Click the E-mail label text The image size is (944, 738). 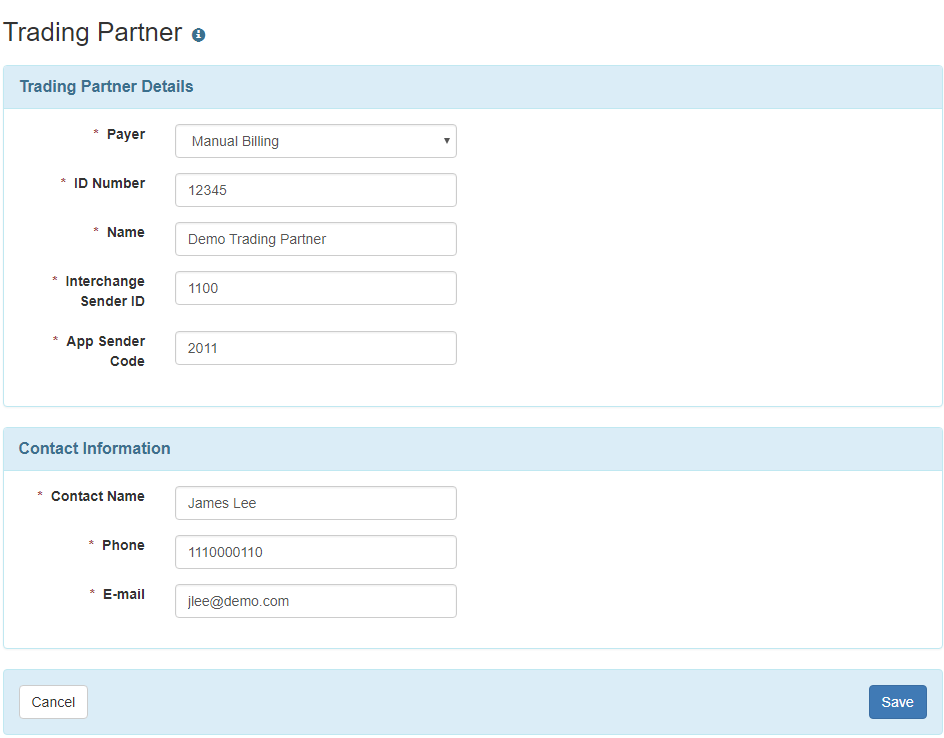pos(123,594)
